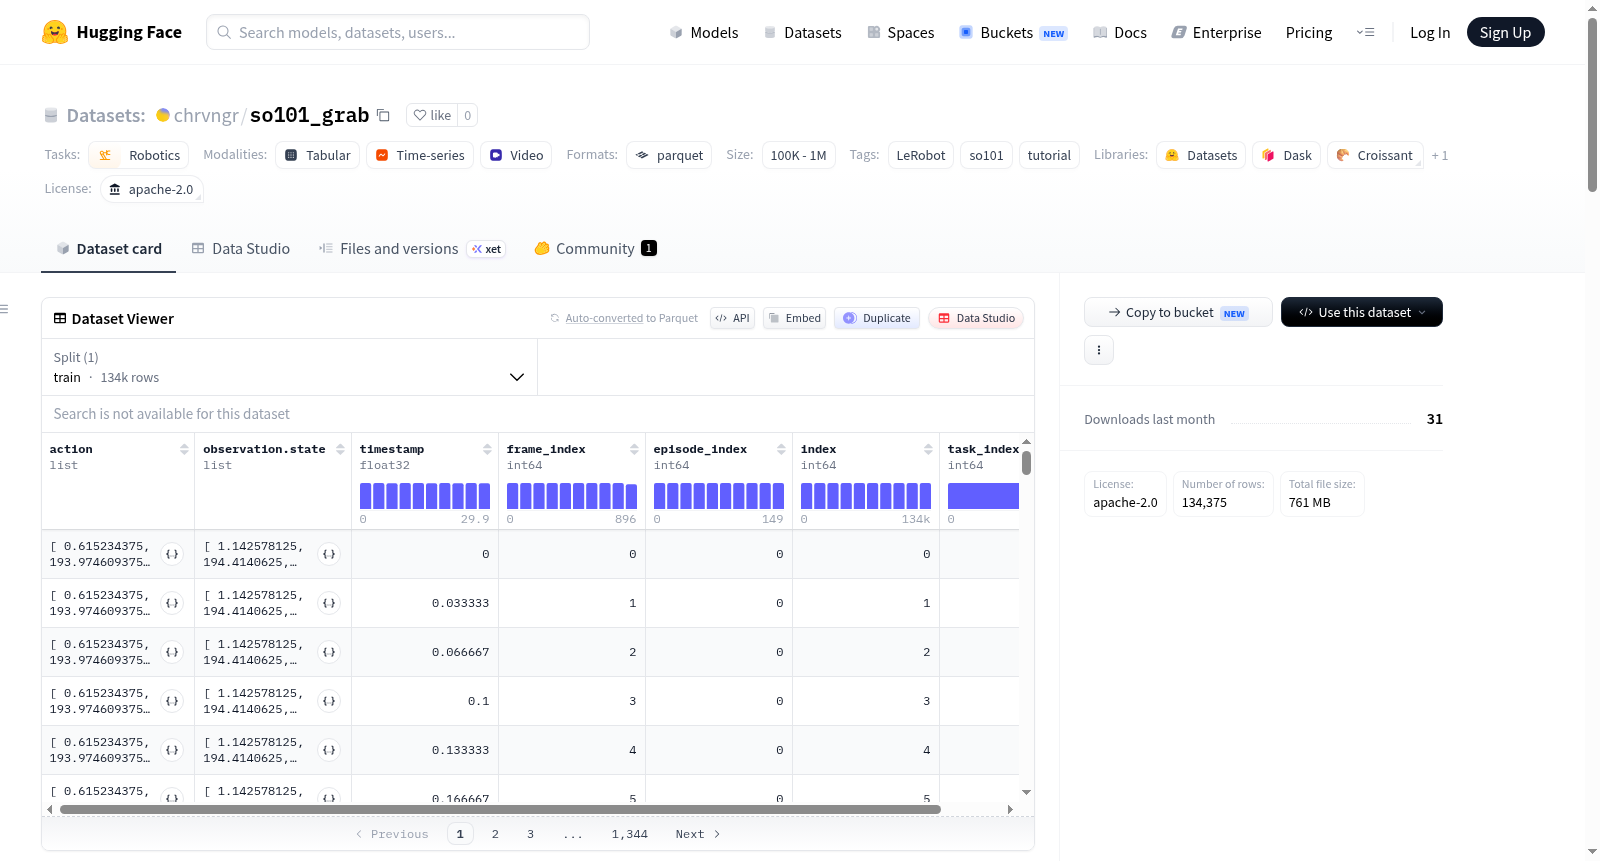Open the Use this dataset dropdown
This screenshot has width=1600, height=861.
point(1362,312)
